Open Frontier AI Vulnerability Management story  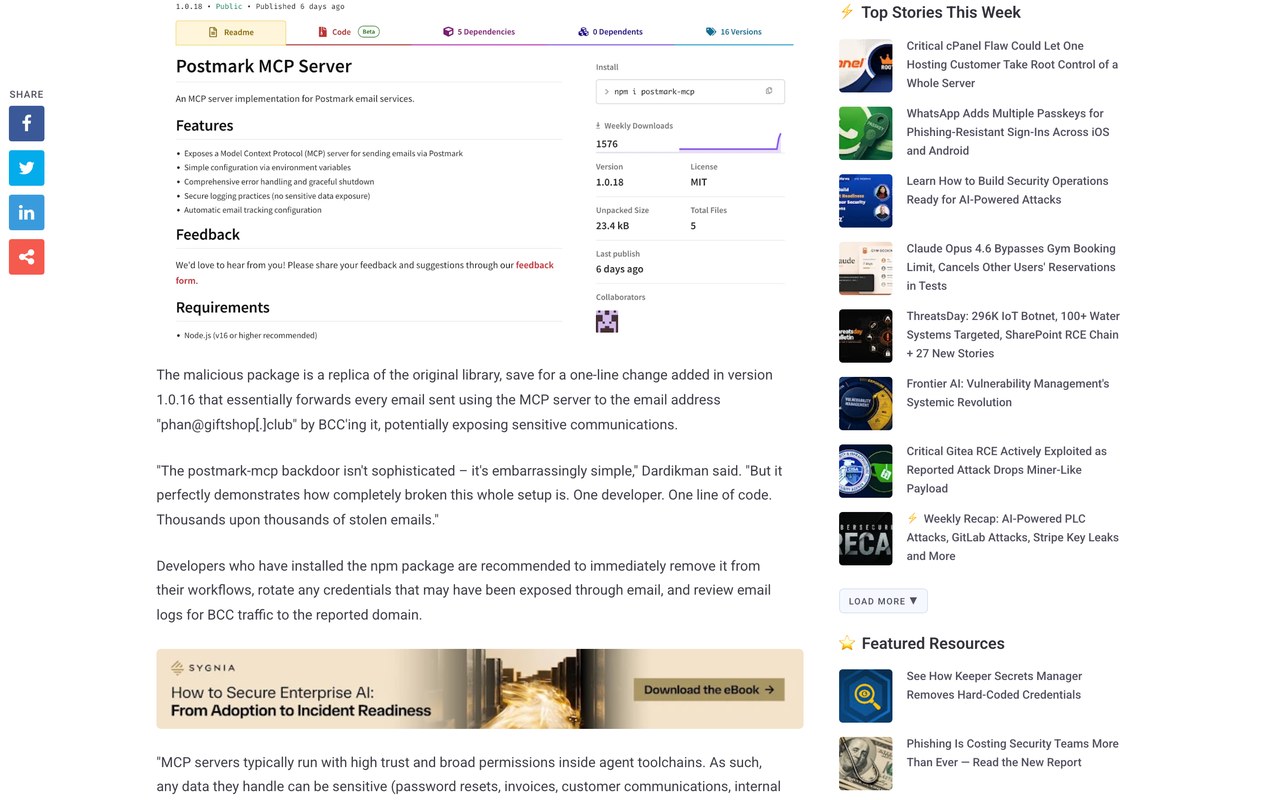1008,393
